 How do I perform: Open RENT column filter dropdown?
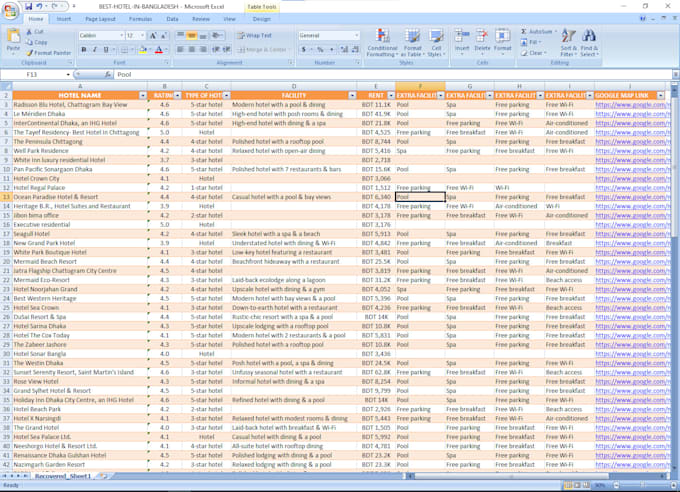(x=391, y=95)
